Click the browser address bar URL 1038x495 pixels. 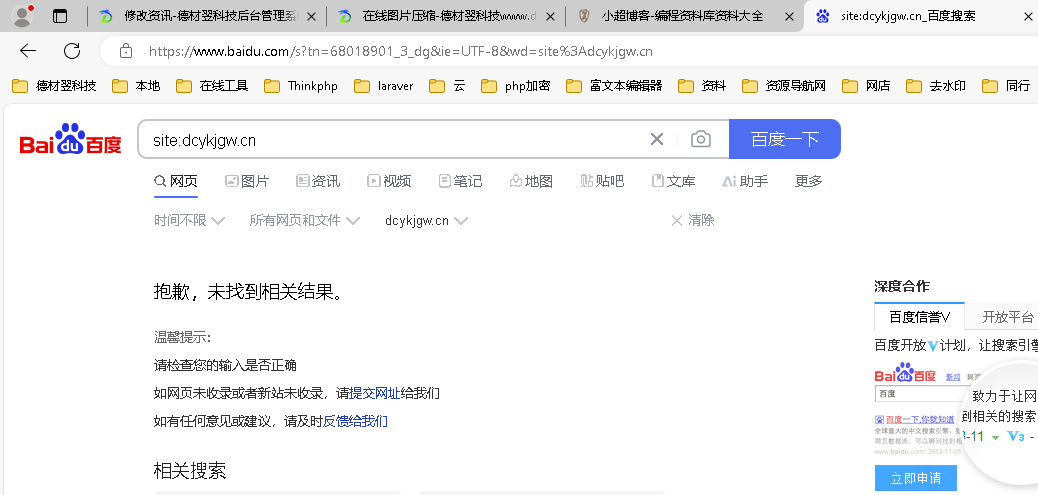pos(401,51)
